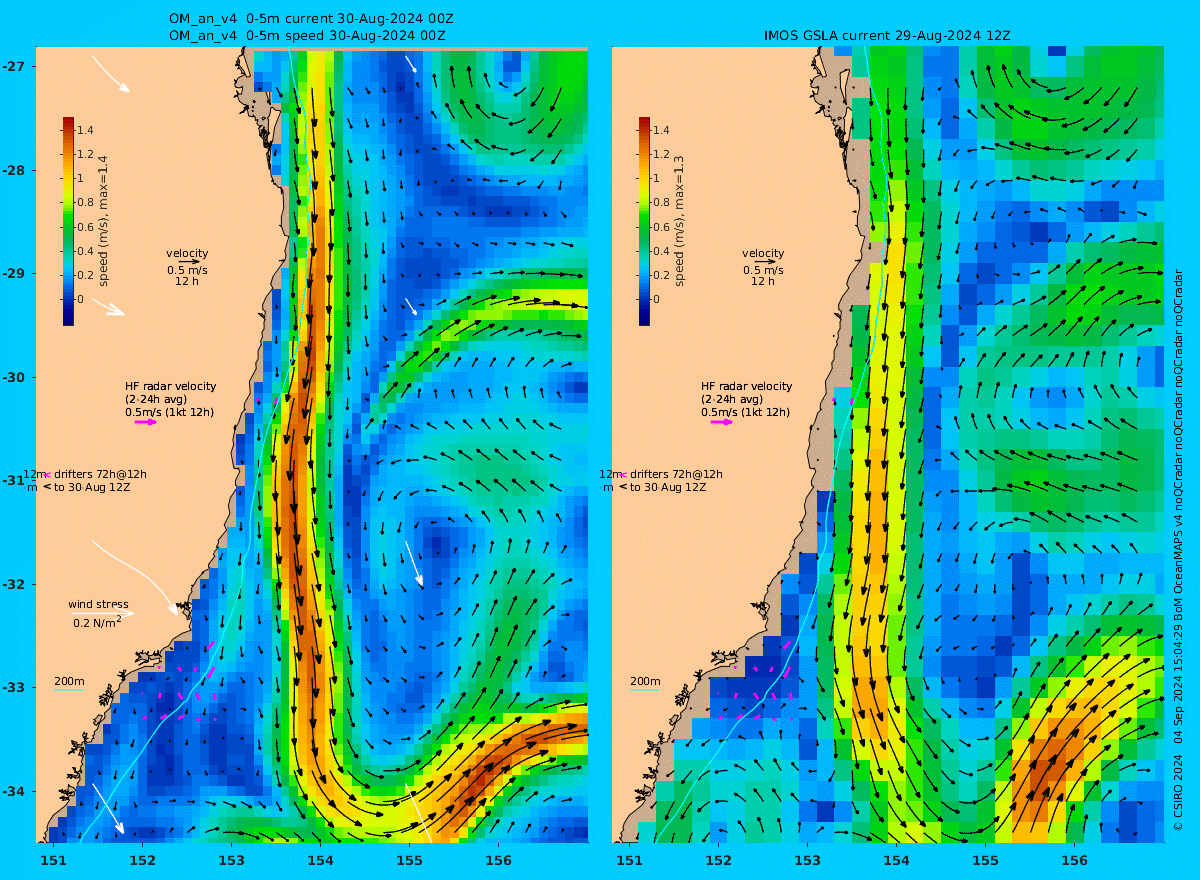Click the left map speed color bar
Image resolution: width=1200 pixels, height=880 pixels.
pyautogui.click(x=68, y=221)
